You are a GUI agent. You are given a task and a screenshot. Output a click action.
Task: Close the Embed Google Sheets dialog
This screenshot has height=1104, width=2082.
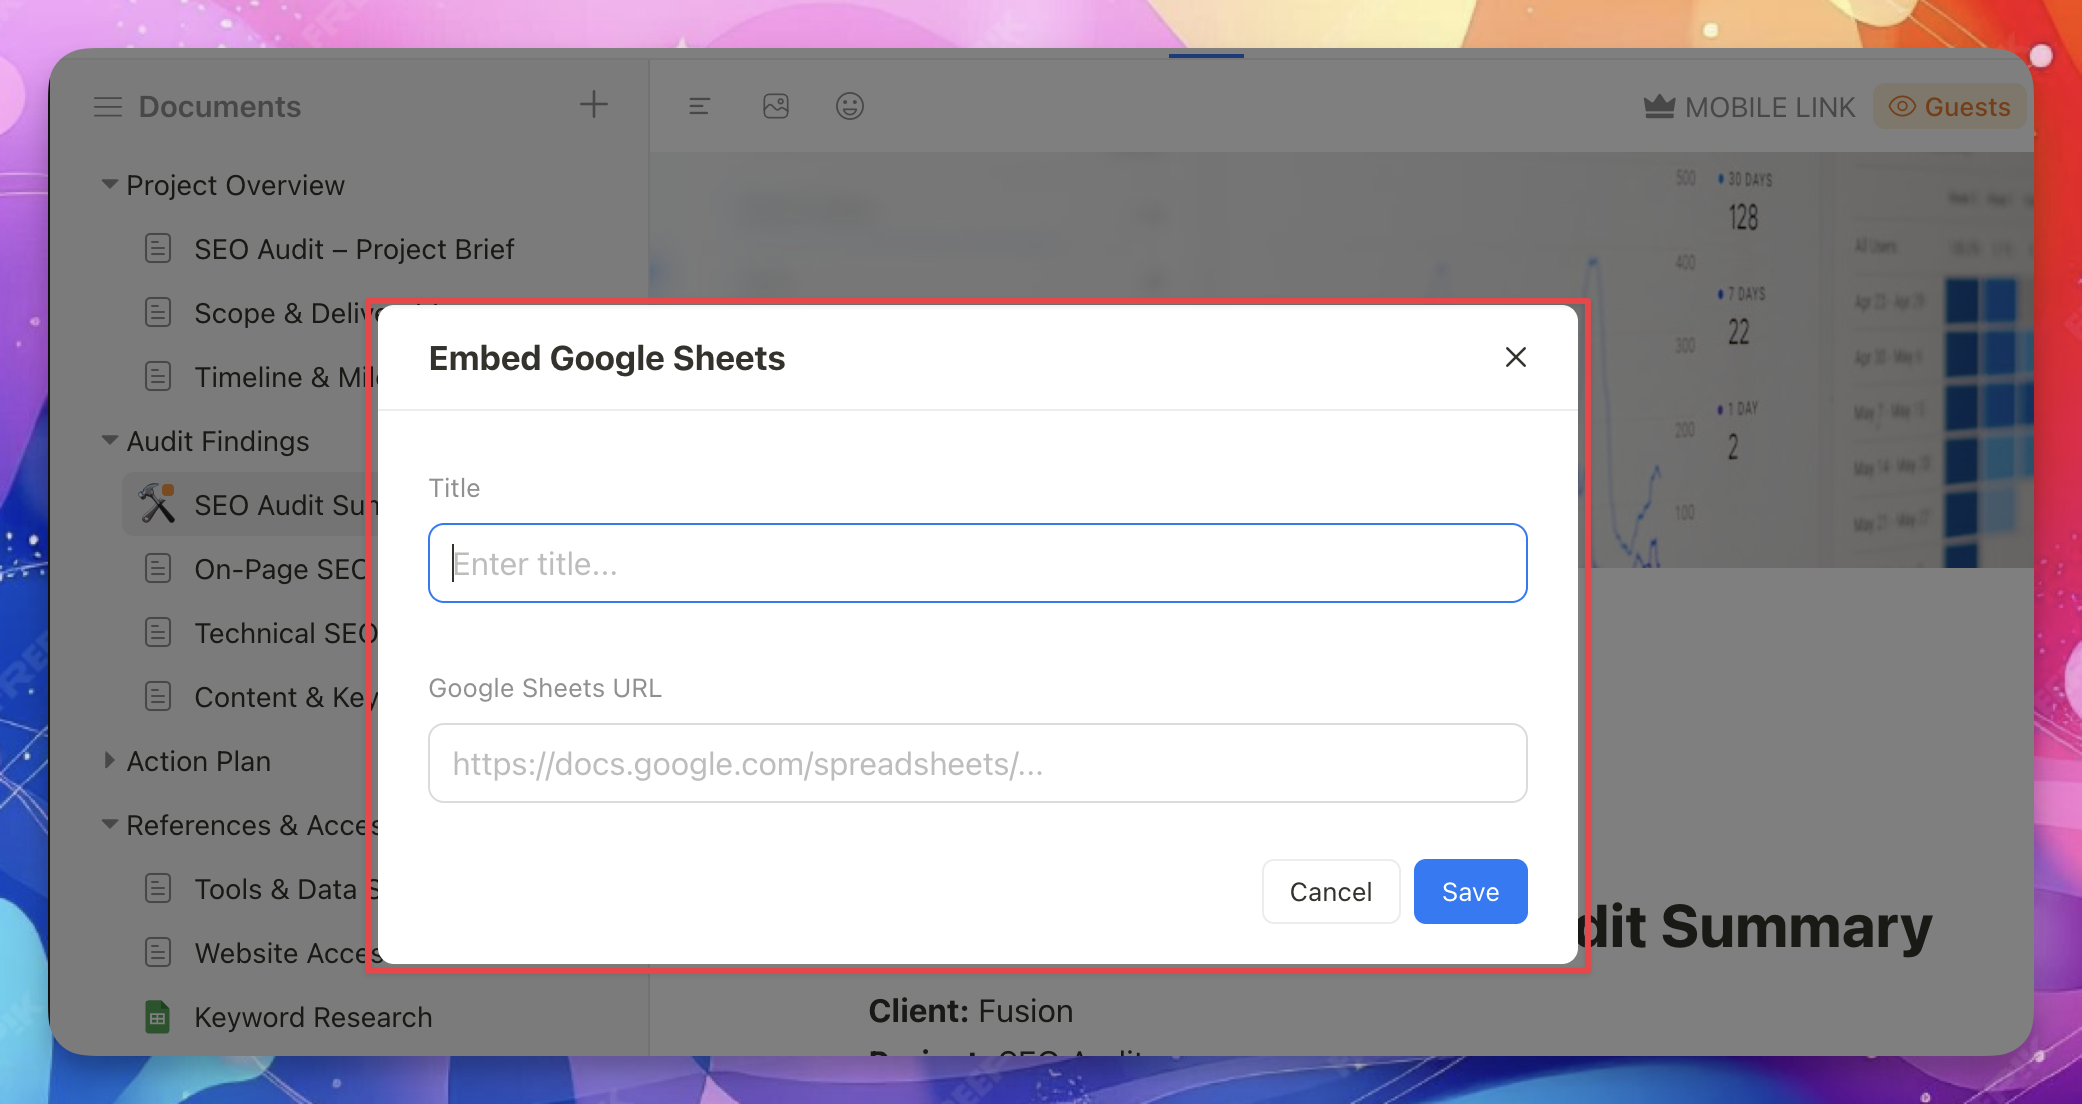1515,357
